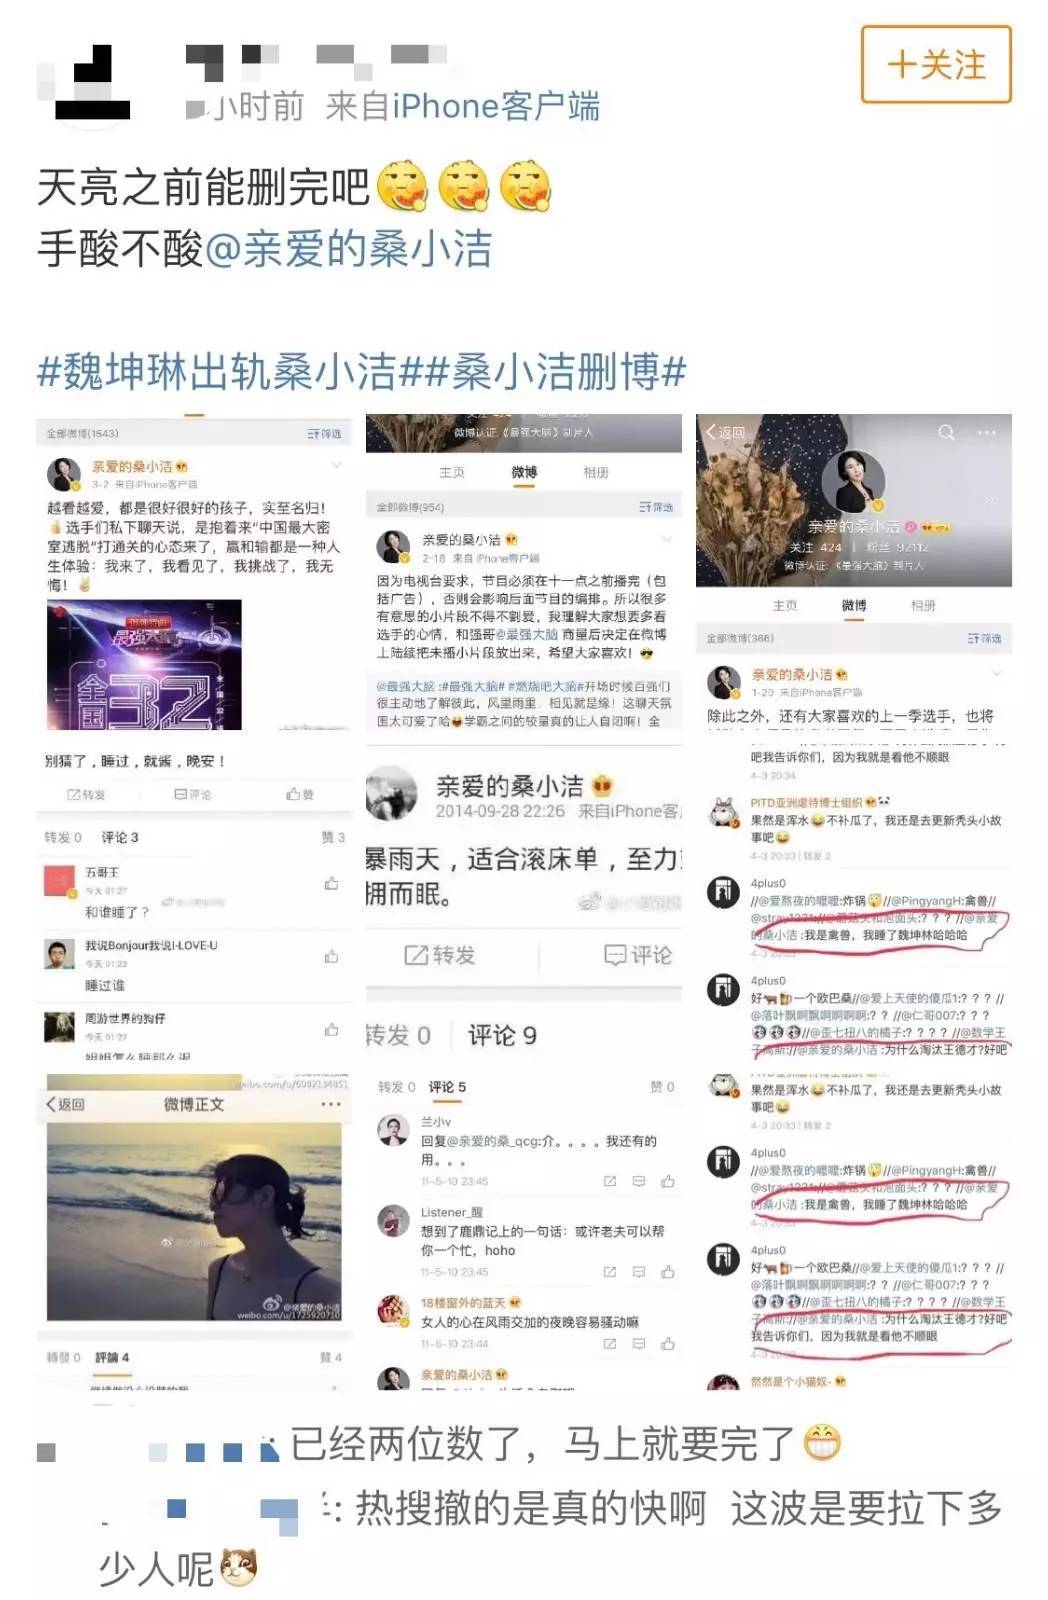The height and width of the screenshot is (1600, 1048).
Task: Click the search magnifier icon on profile header
Action: [x=945, y=432]
